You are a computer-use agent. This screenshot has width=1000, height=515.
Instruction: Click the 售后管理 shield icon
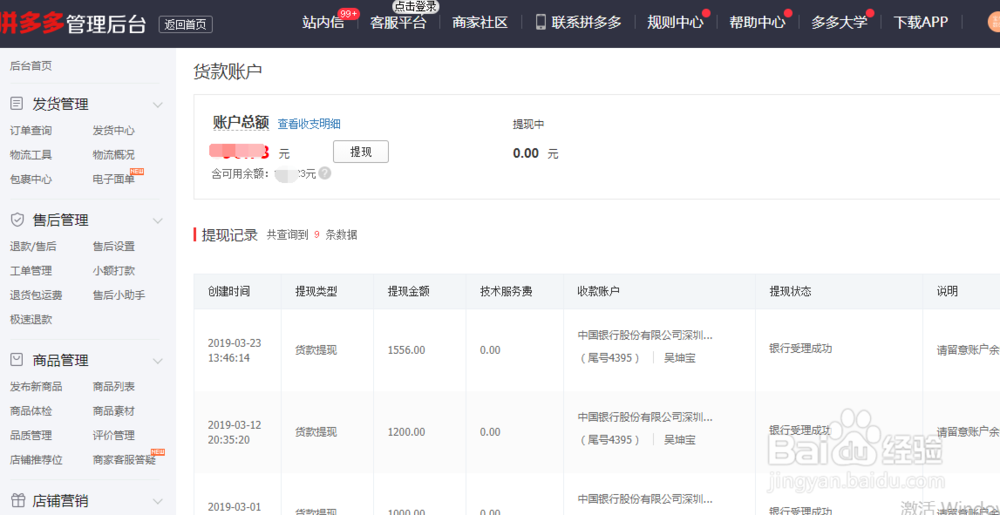(x=17, y=220)
